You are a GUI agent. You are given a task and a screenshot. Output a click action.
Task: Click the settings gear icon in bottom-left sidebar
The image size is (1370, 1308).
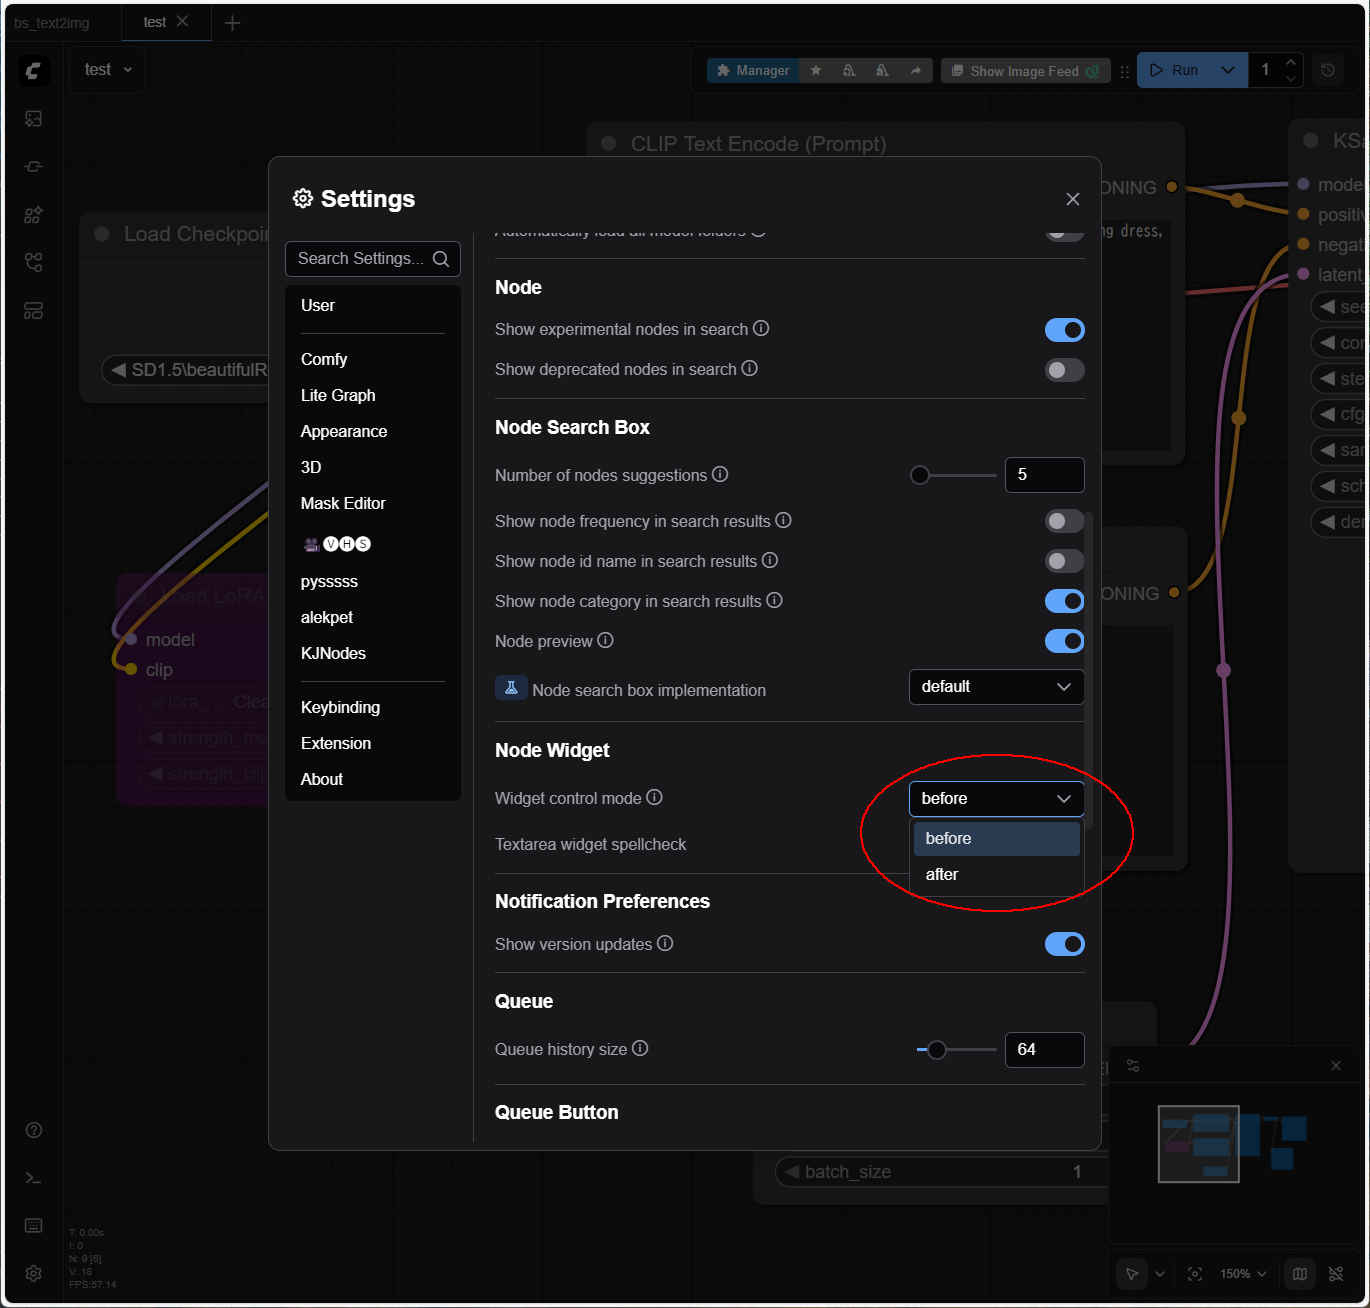point(33,1273)
